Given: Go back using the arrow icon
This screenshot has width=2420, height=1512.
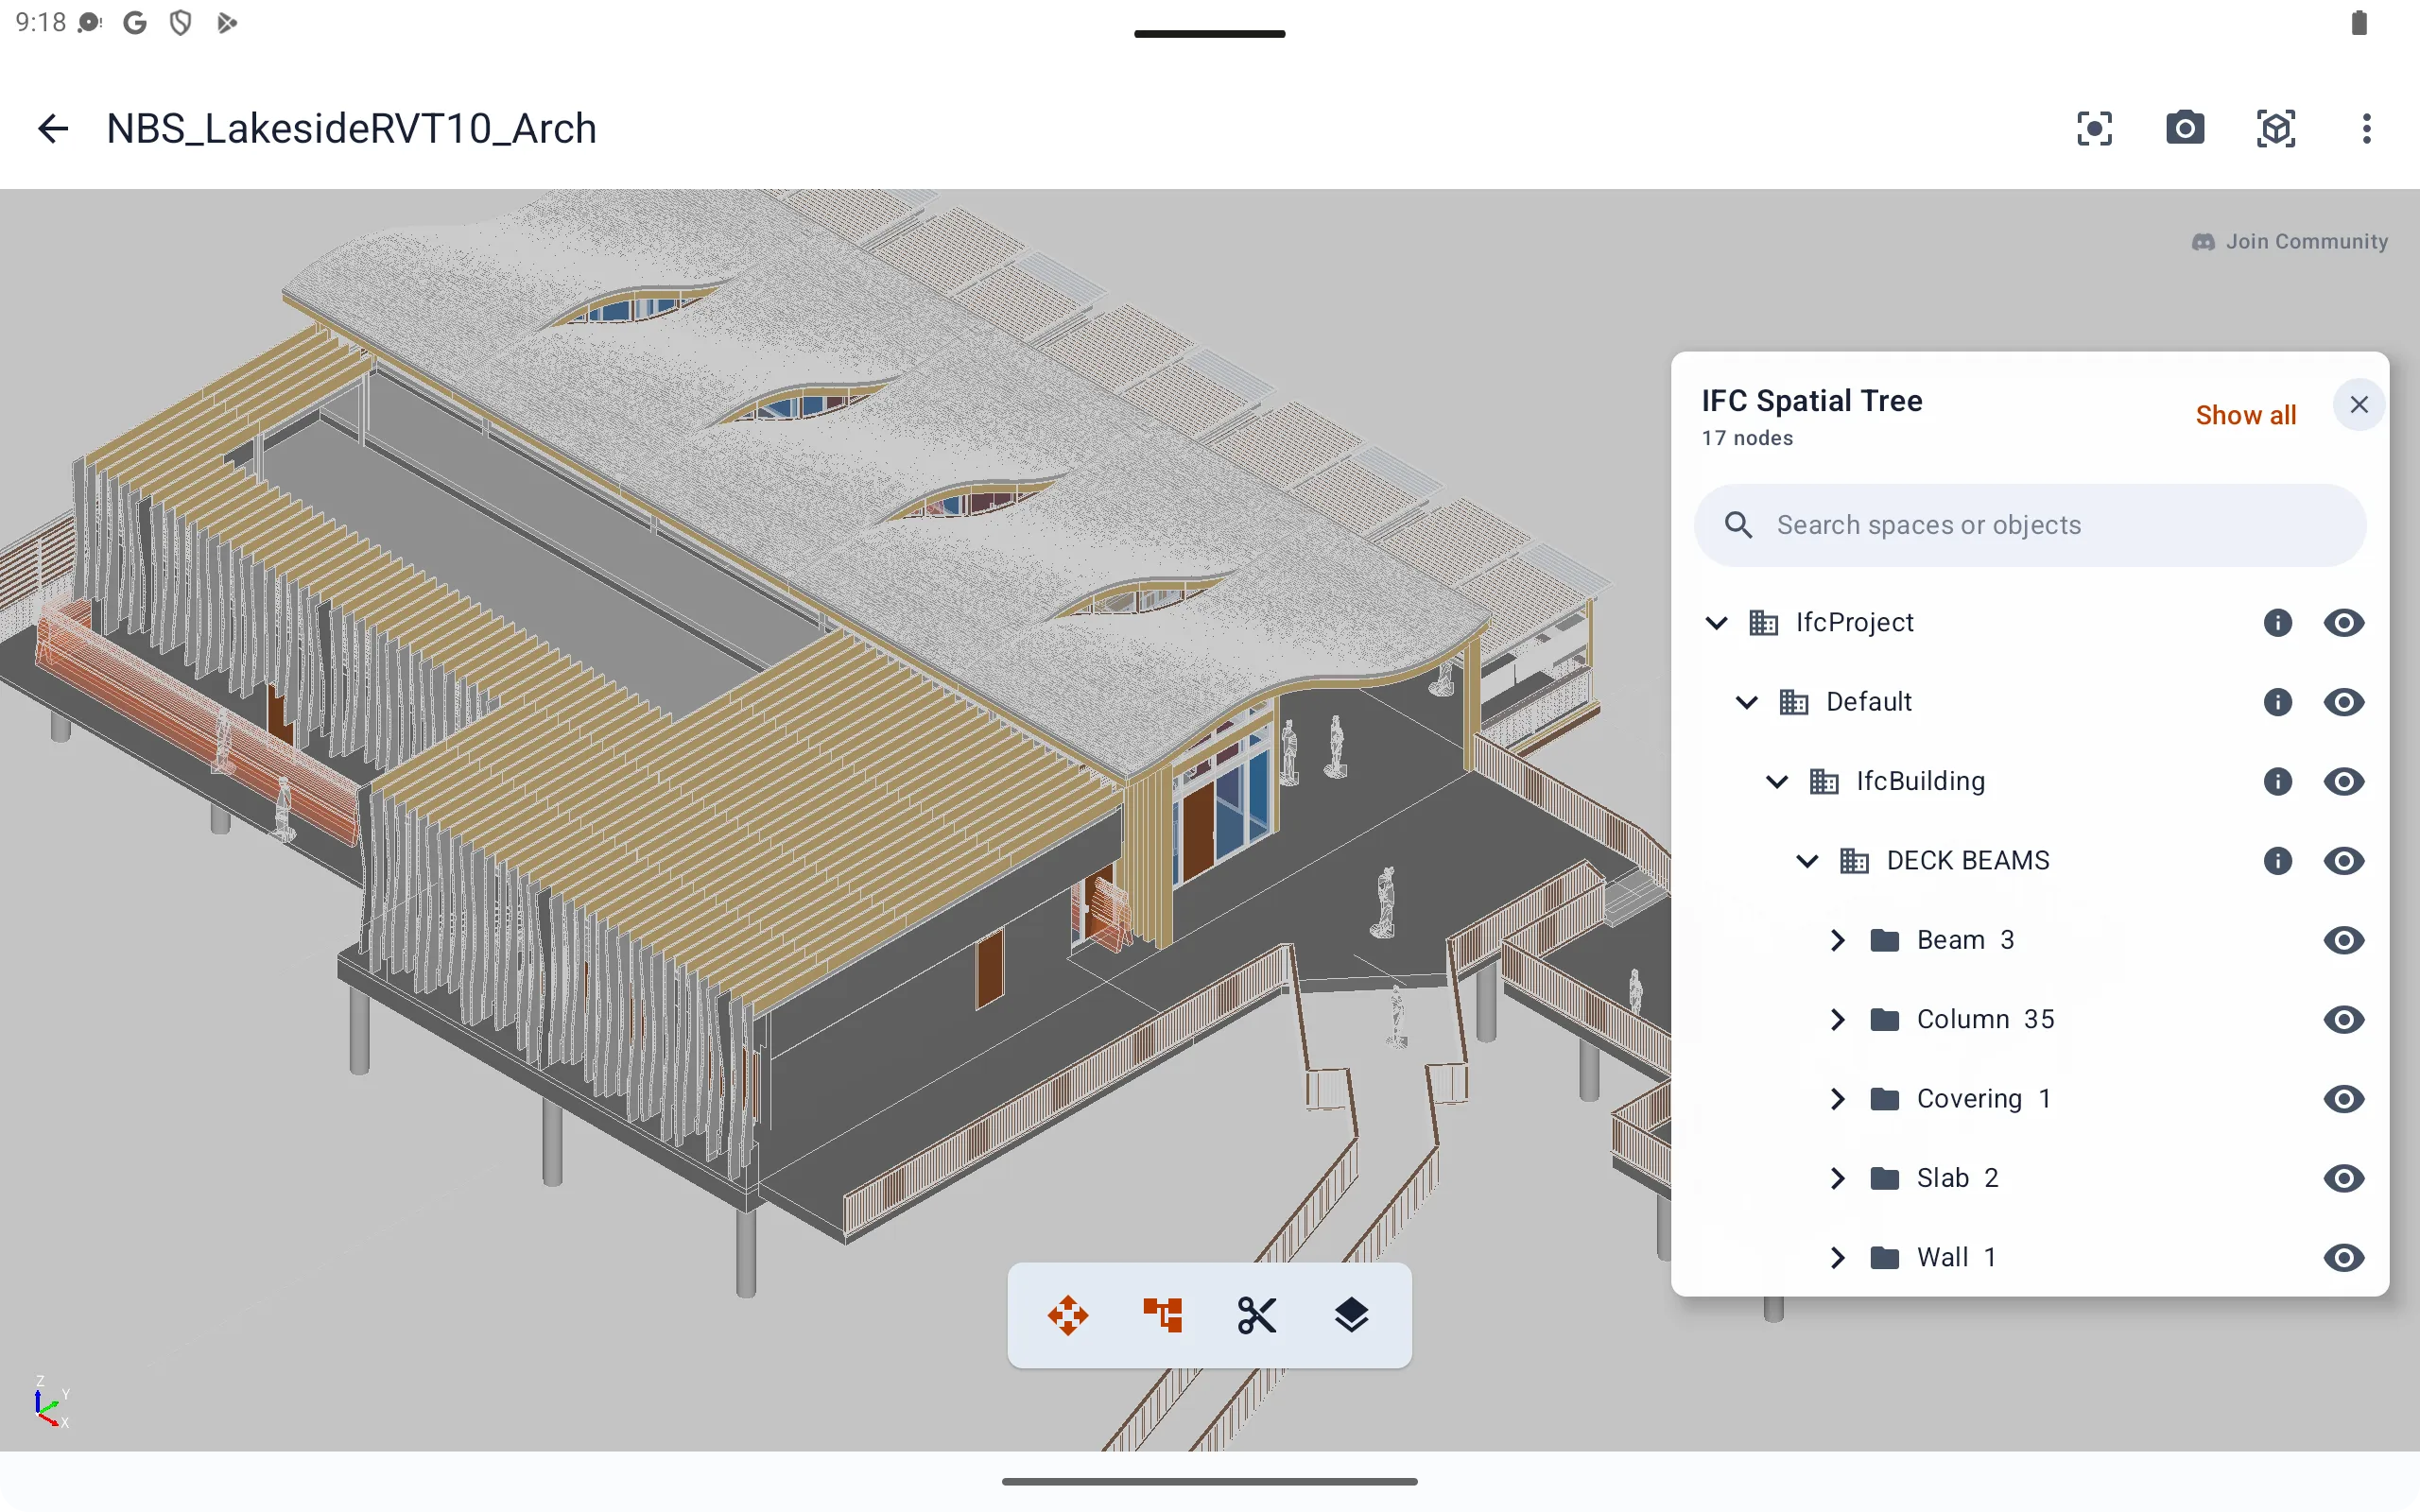Looking at the screenshot, I should [x=53, y=129].
